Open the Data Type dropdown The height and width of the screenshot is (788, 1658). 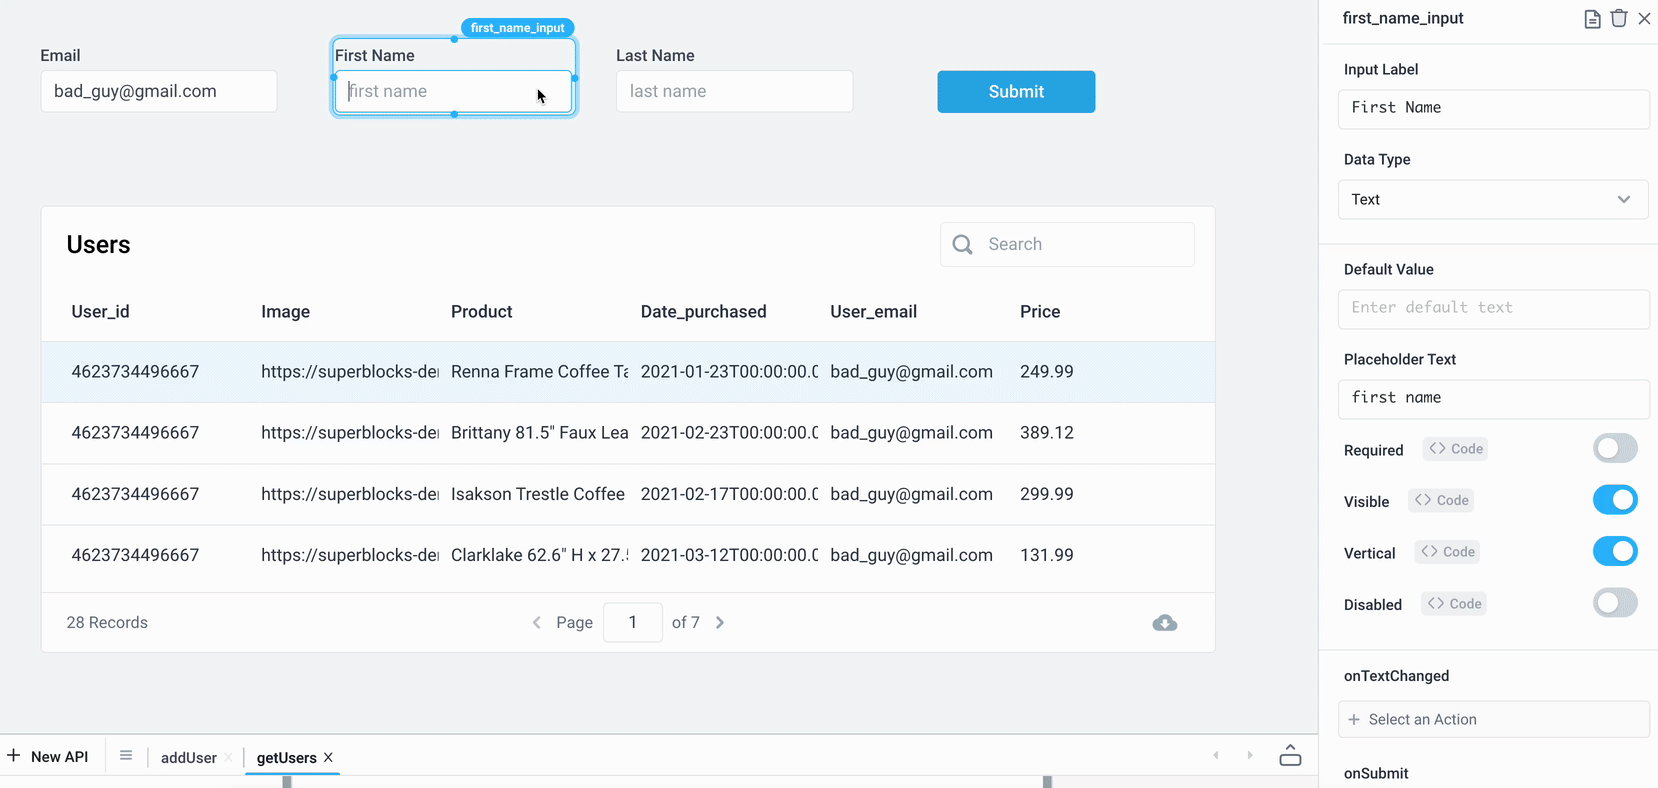pos(1493,200)
